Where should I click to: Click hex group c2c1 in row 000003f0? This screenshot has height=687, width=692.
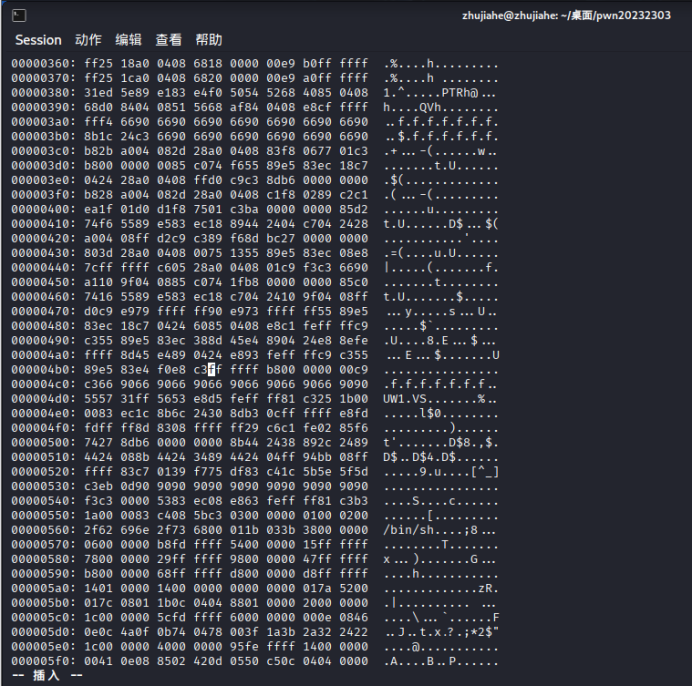click(354, 195)
